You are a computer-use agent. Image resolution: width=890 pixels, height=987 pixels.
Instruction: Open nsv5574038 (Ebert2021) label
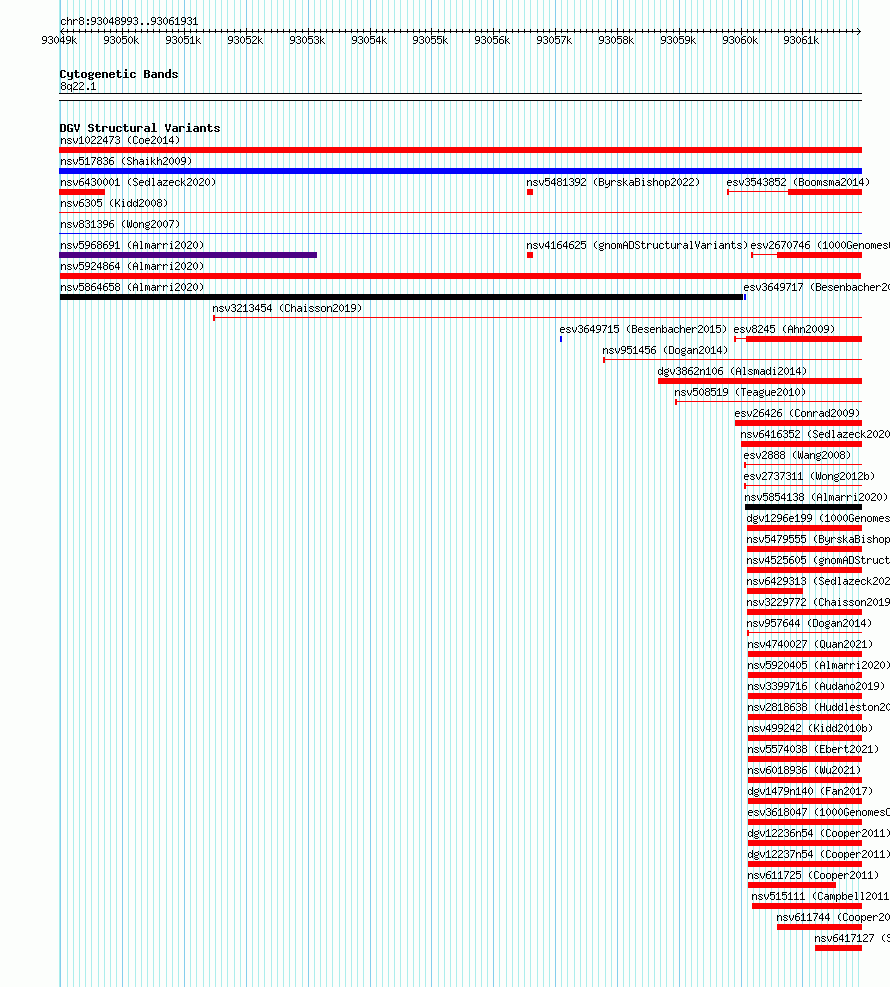[x=813, y=749]
